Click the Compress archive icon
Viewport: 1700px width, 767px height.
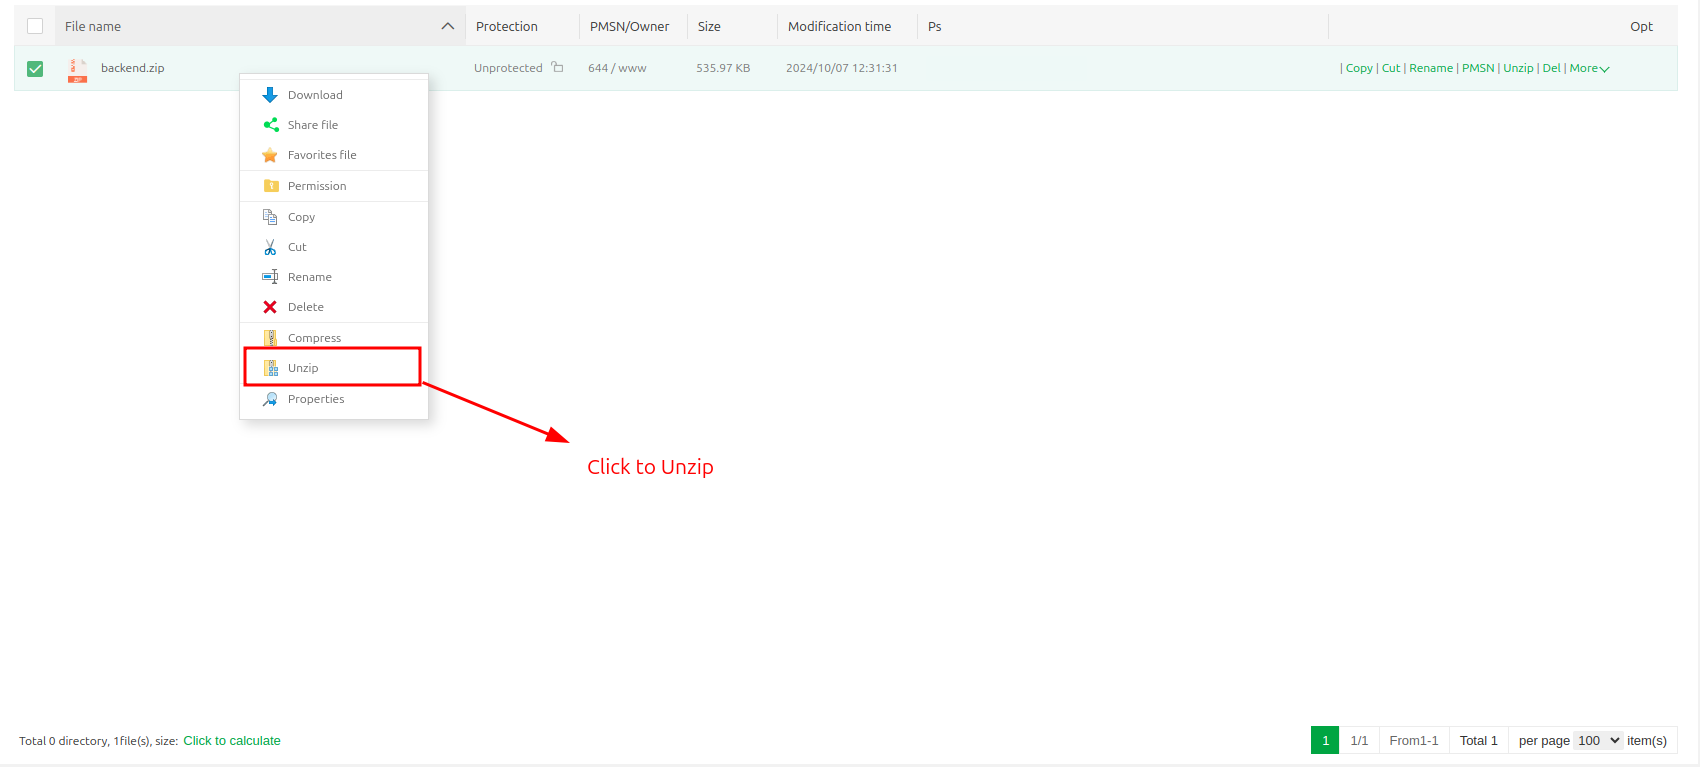(270, 338)
